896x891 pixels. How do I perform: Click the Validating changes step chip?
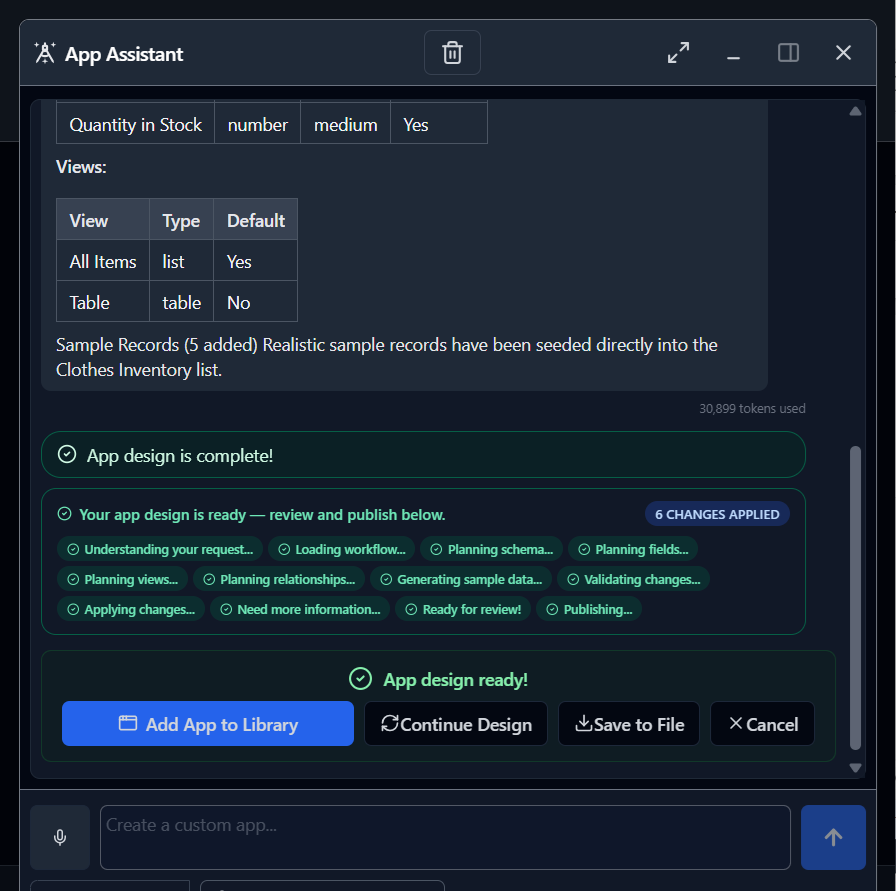633,579
